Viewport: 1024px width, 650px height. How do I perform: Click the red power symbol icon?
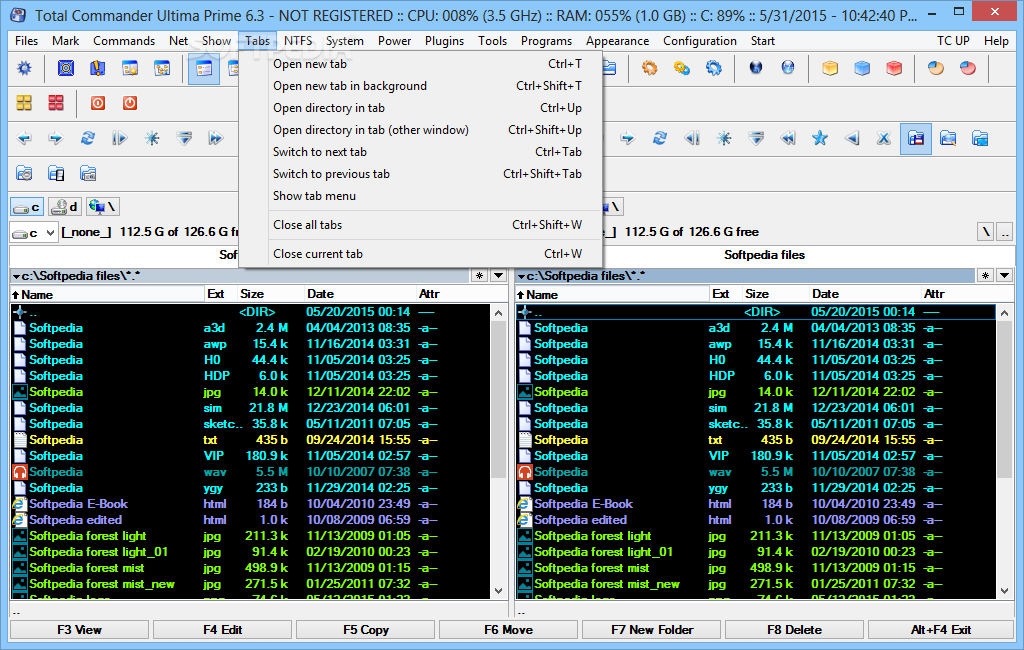pos(130,103)
